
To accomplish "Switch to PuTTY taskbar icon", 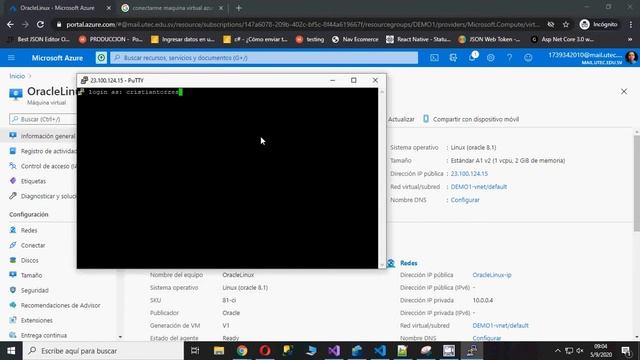I will pyautogui.click(x=472, y=351).
